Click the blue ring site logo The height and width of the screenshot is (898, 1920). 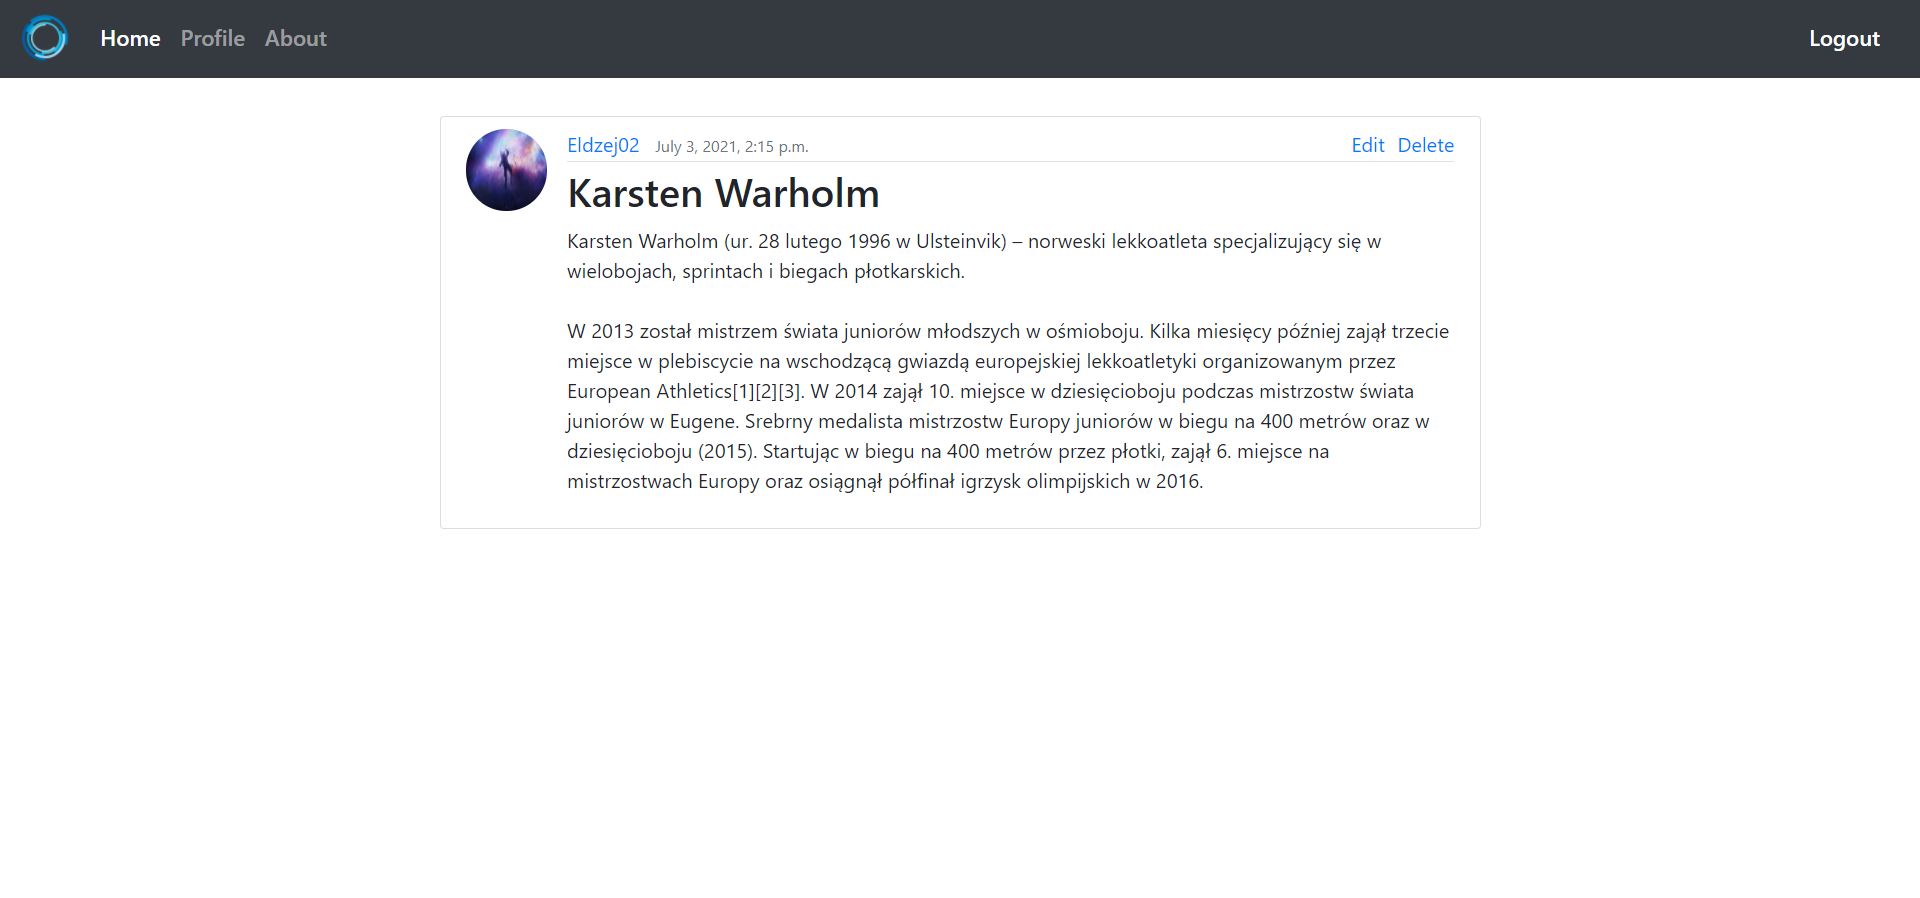(x=45, y=38)
